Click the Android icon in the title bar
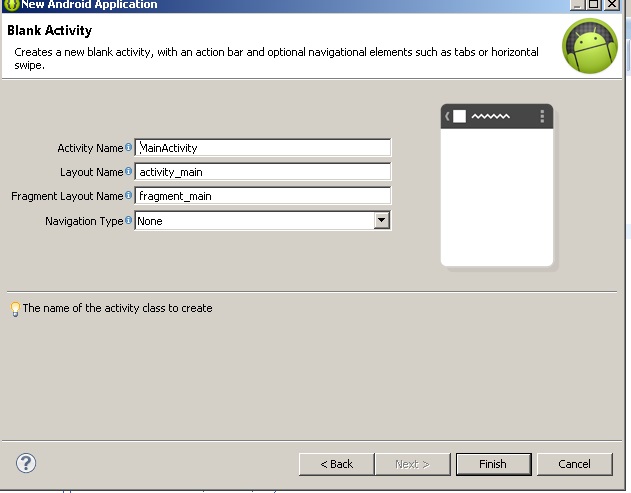 (x=12, y=5)
